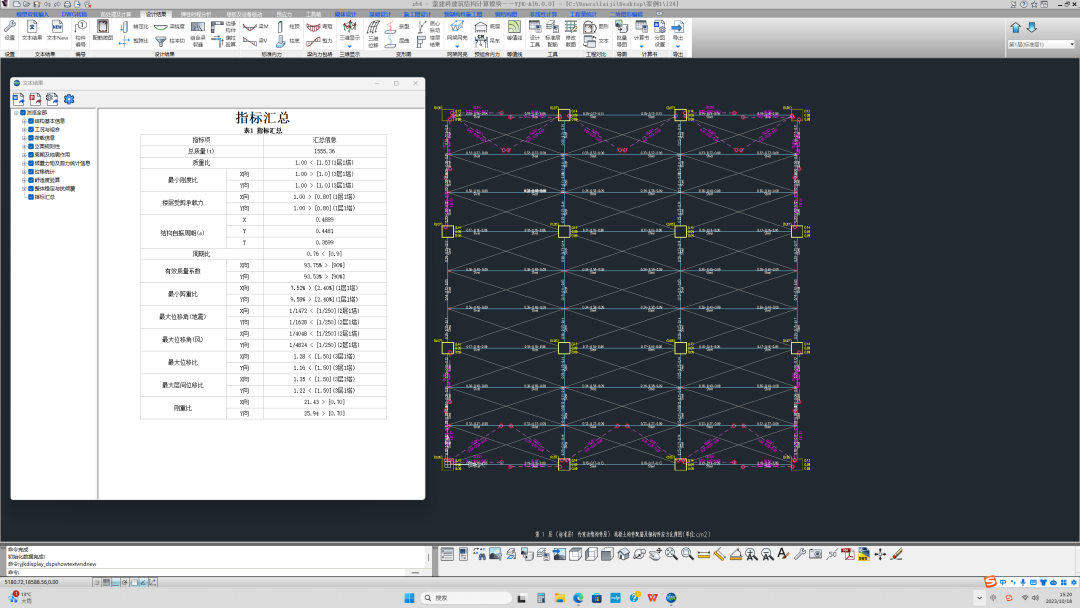This screenshot has width=1080, height=608.
Task: Open the 三维显示 3D display tool
Action: [349, 31]
